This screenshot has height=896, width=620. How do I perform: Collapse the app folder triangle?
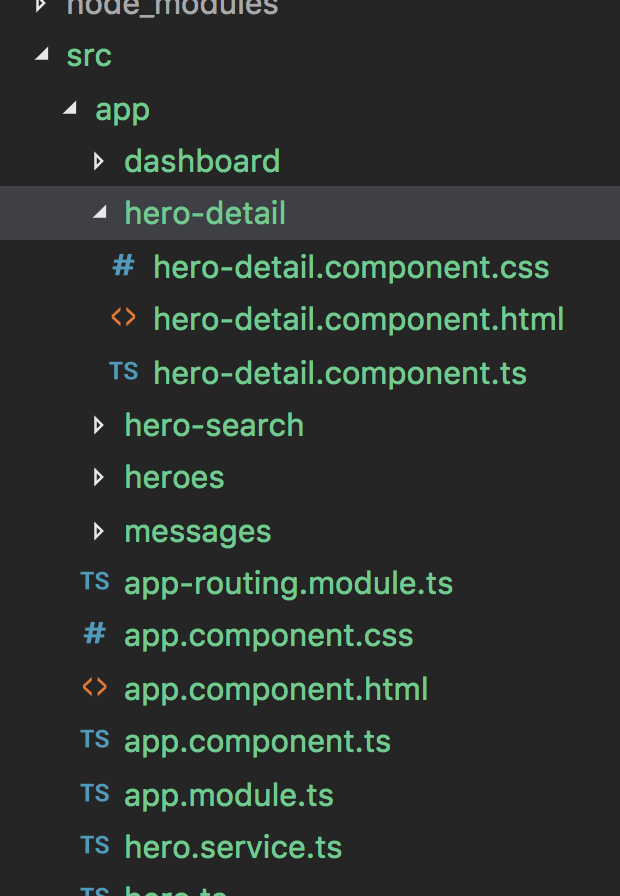pos(70,107)
